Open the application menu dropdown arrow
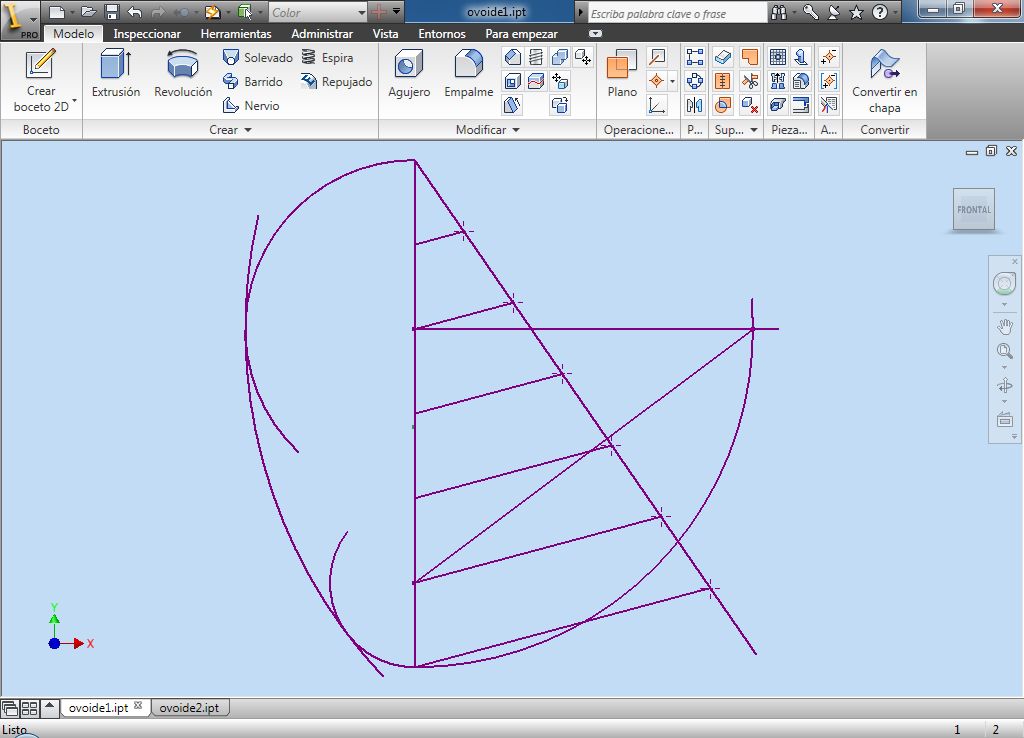This screenshot has height=738, width=1024. click(33, 20)
